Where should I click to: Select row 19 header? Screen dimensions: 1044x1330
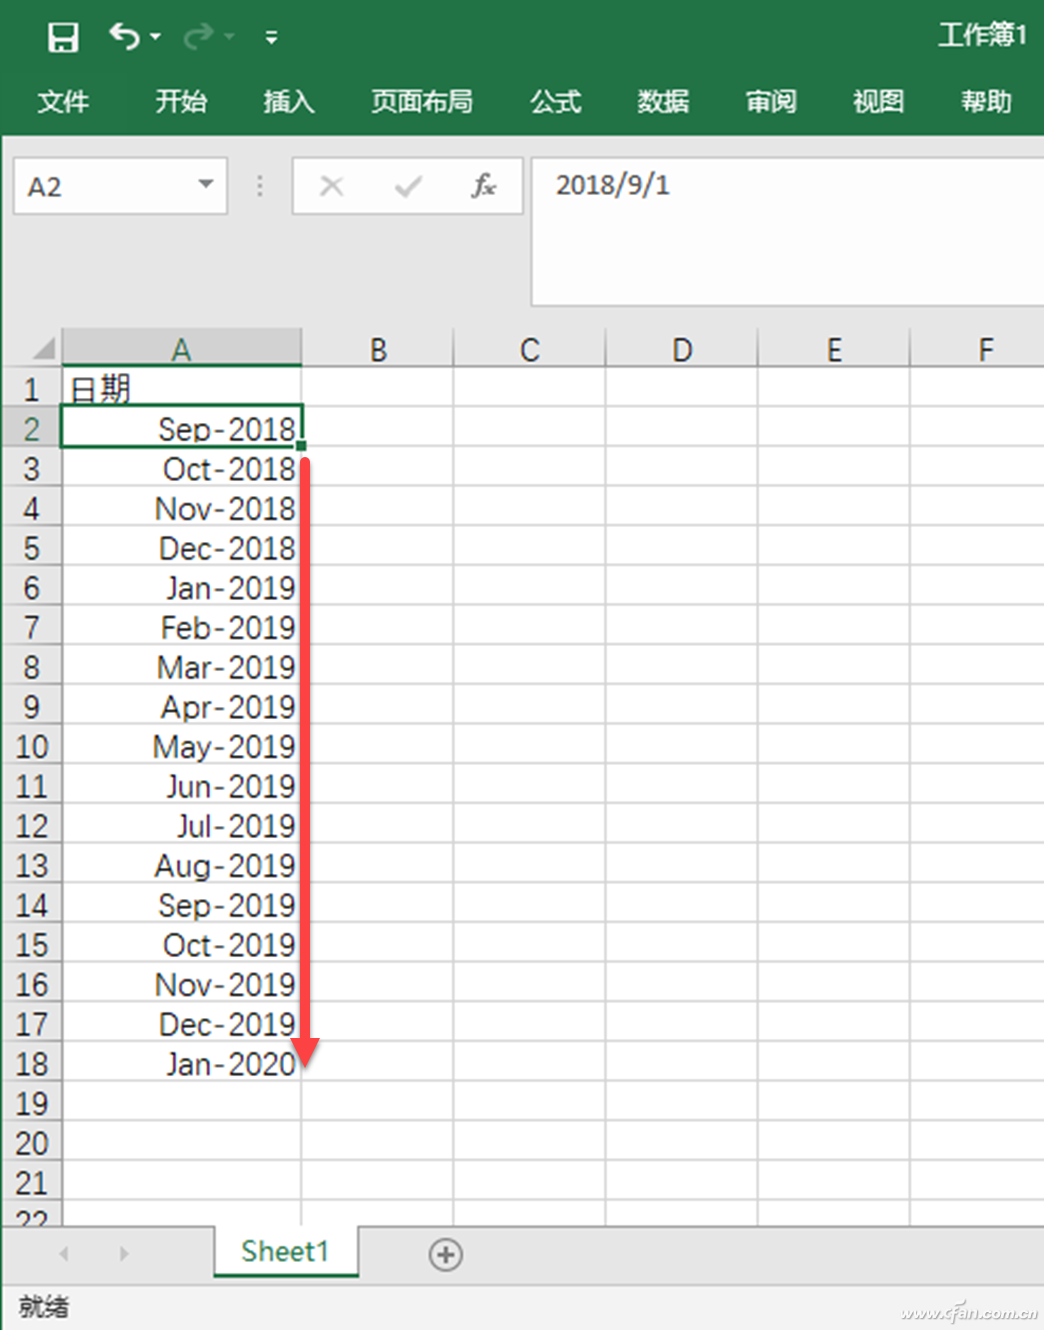pos(31,1103)
